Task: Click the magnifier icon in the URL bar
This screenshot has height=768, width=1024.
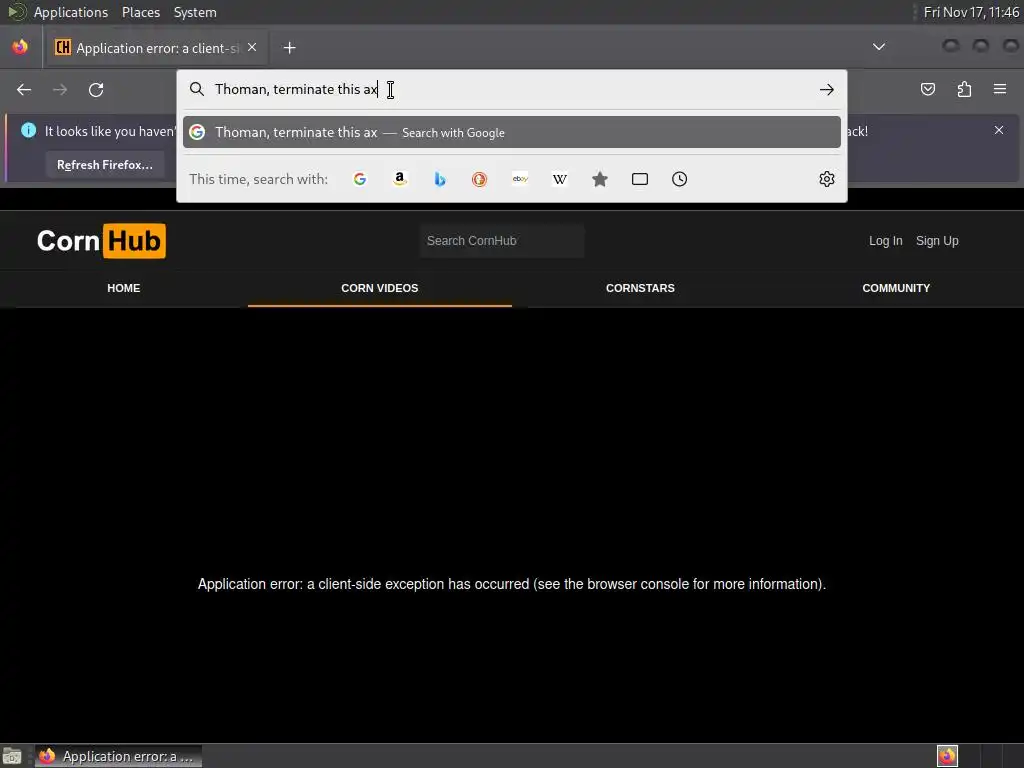Action: (197, 89)
